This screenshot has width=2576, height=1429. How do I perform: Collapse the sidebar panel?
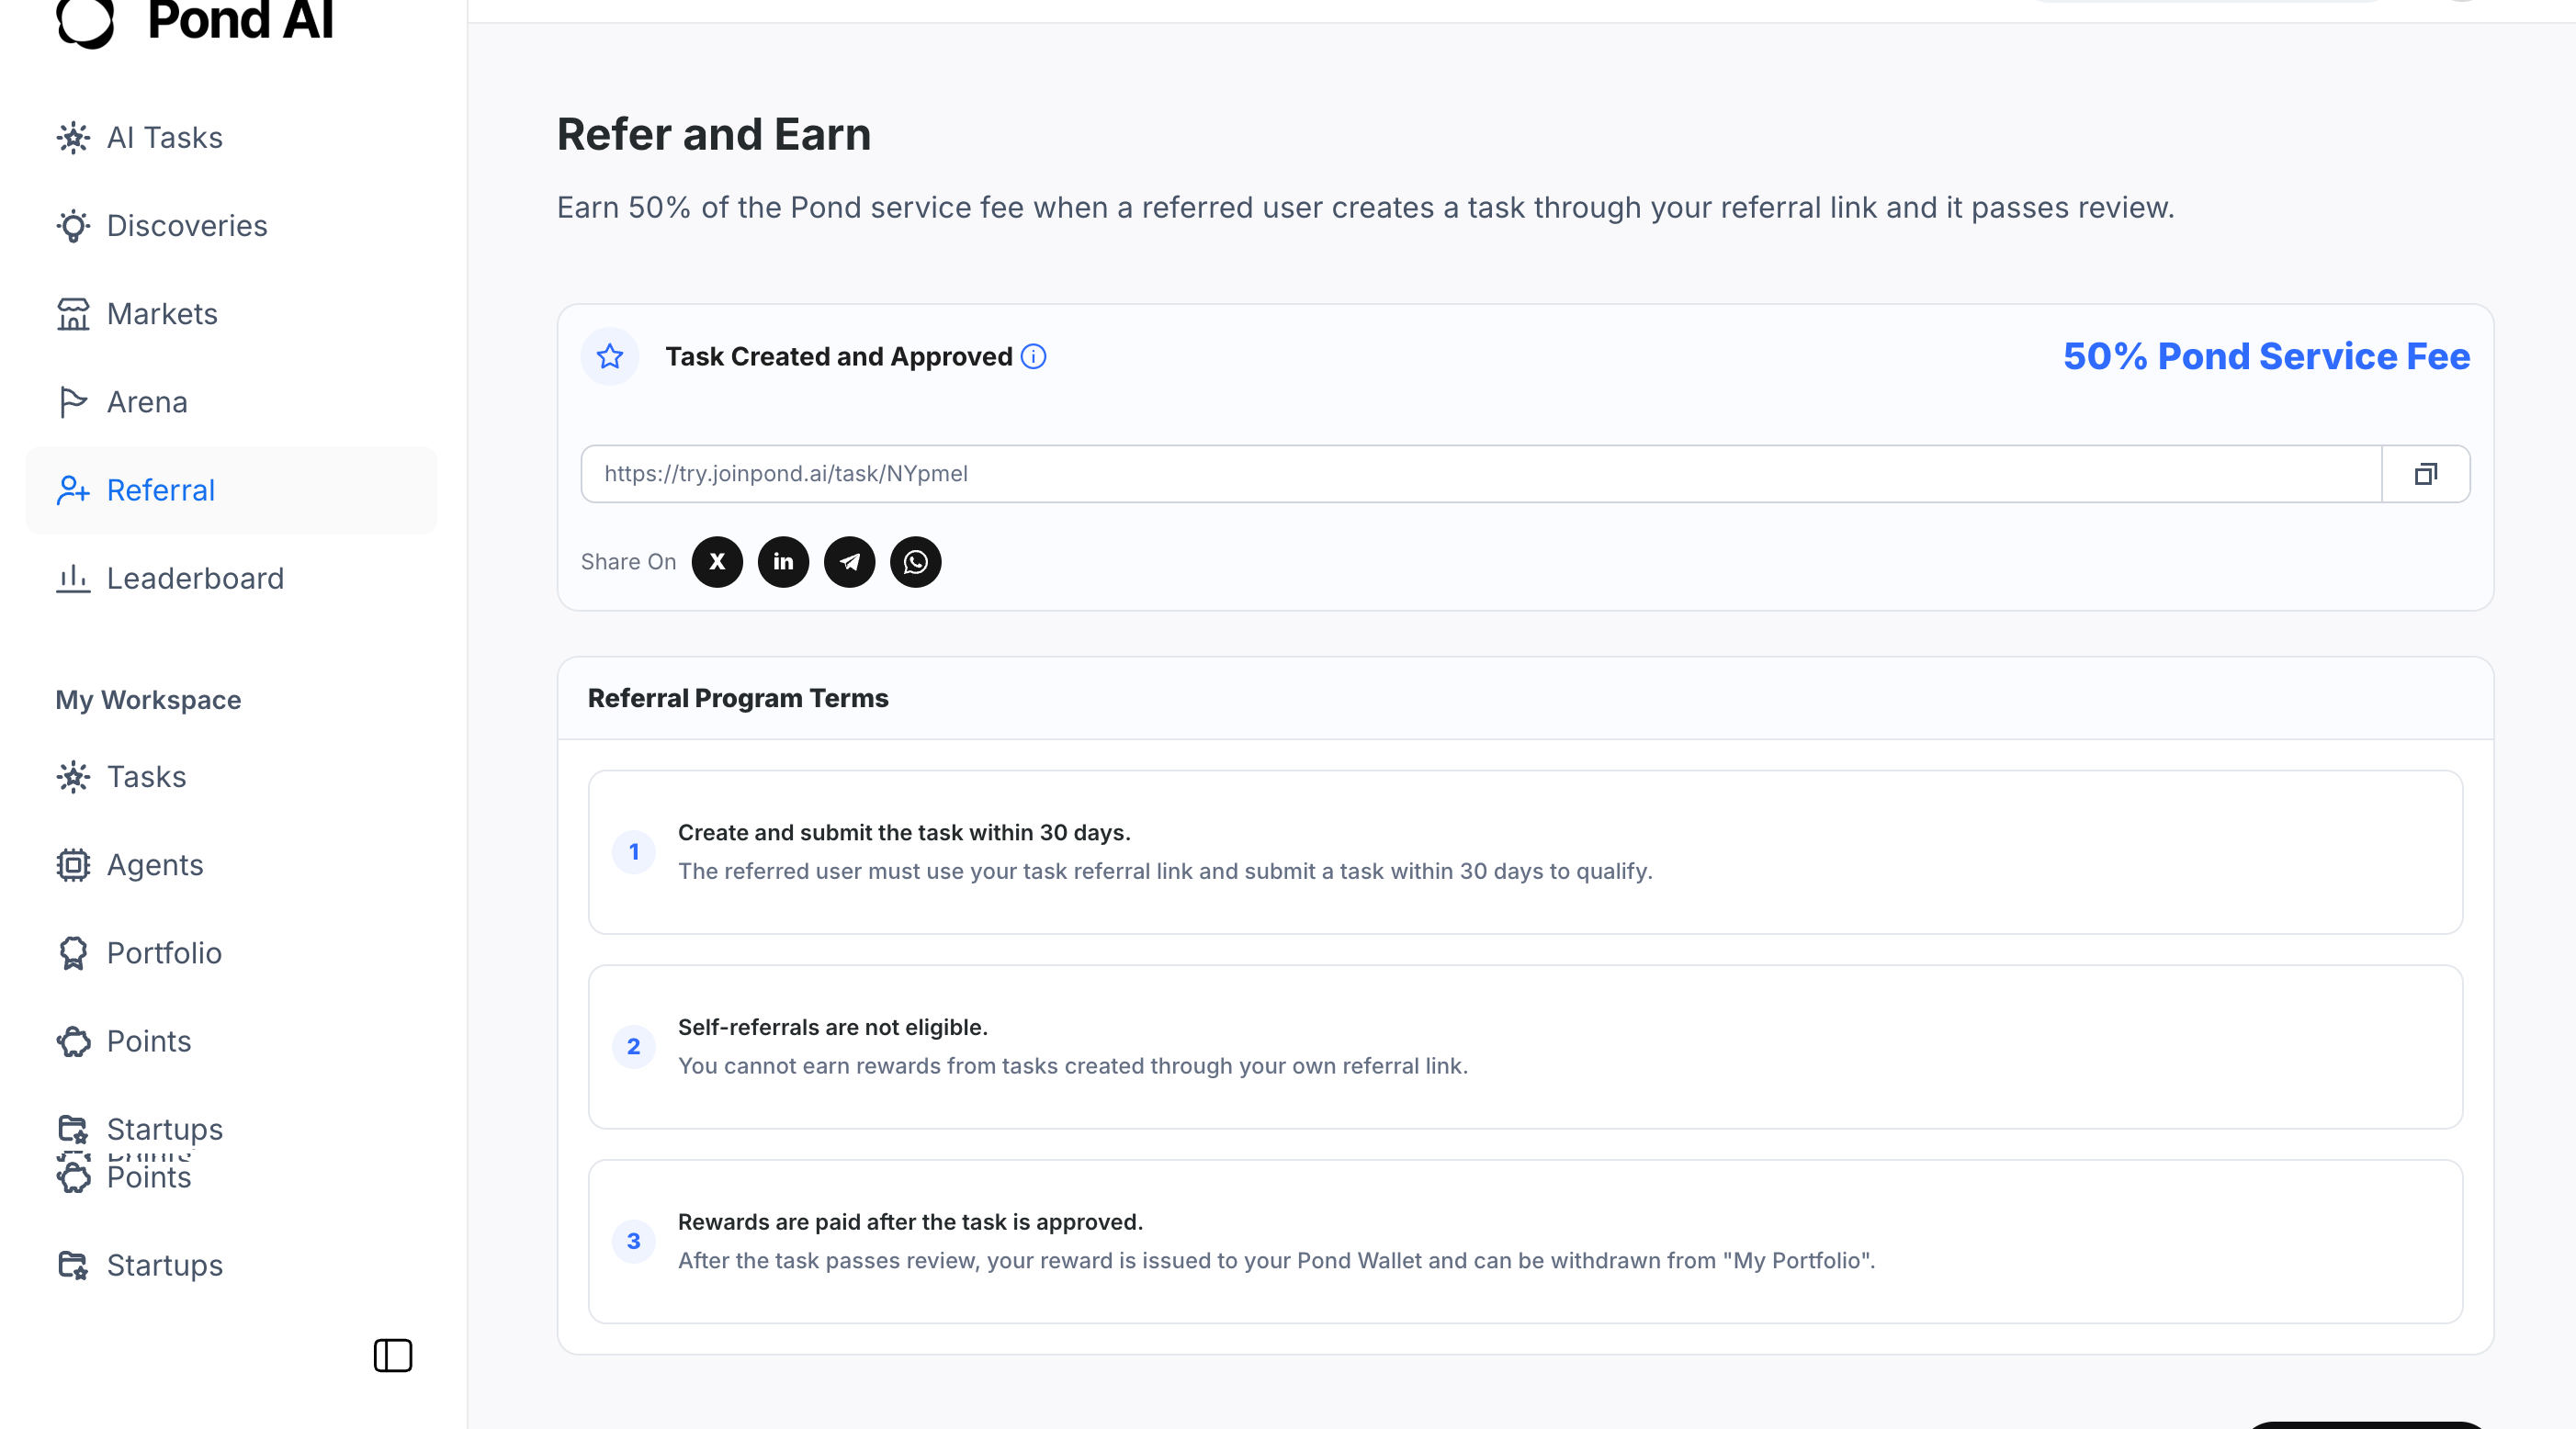click(x=393, y=1355)
